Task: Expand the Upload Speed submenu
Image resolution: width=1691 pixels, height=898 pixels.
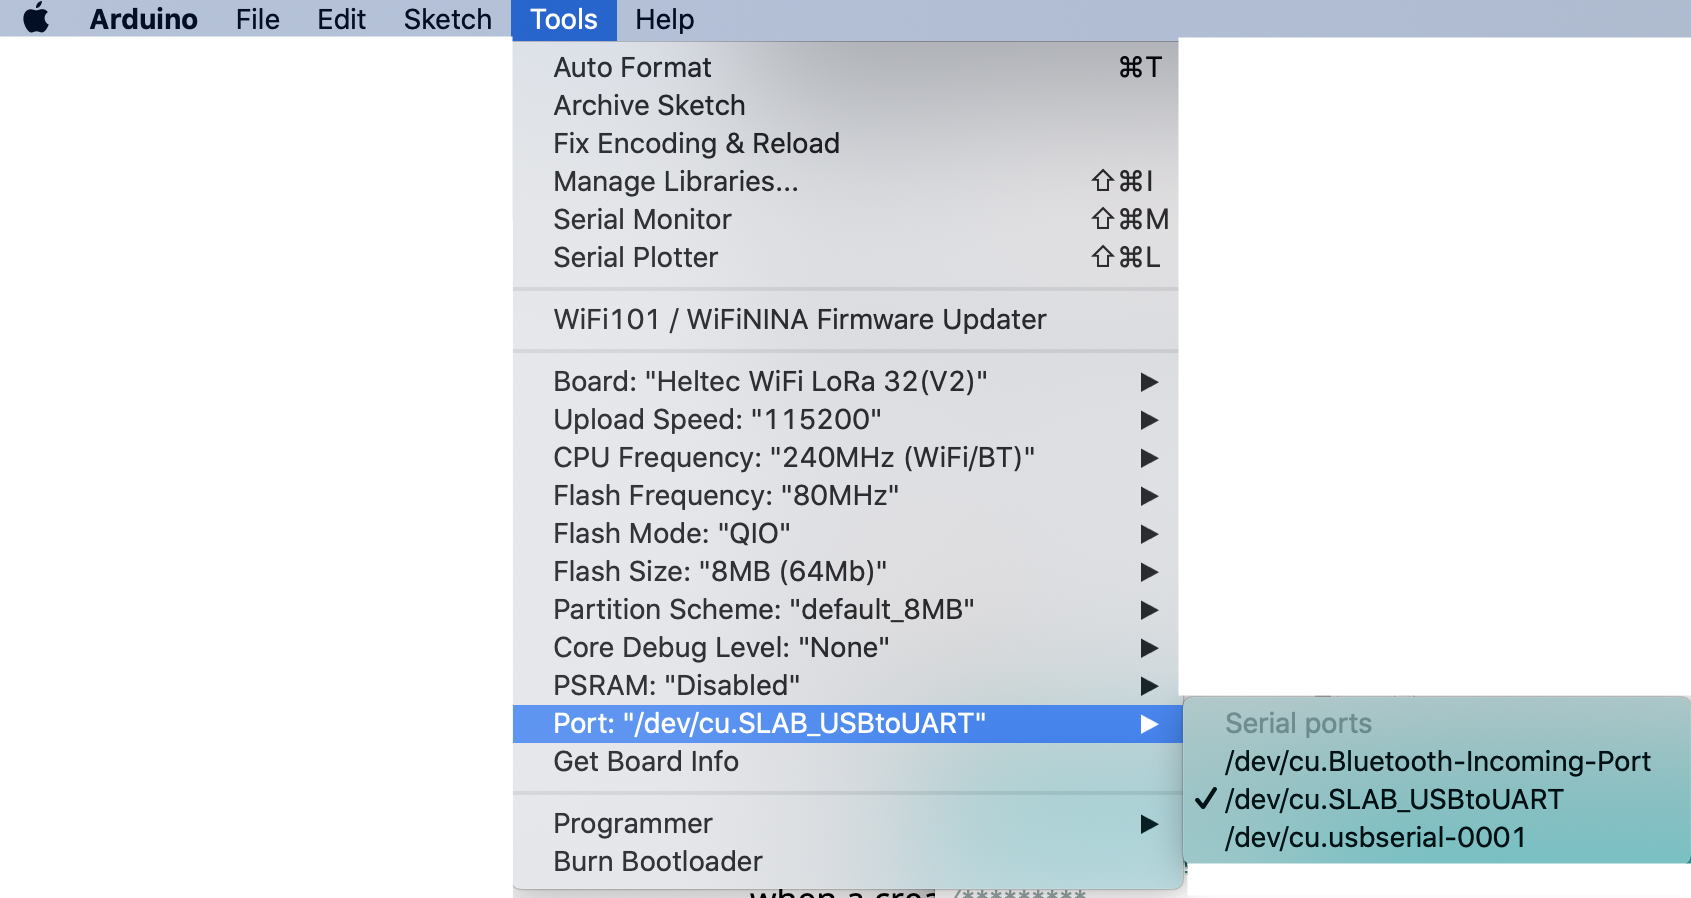Action: pyautogui.click(x=717, y=420)
